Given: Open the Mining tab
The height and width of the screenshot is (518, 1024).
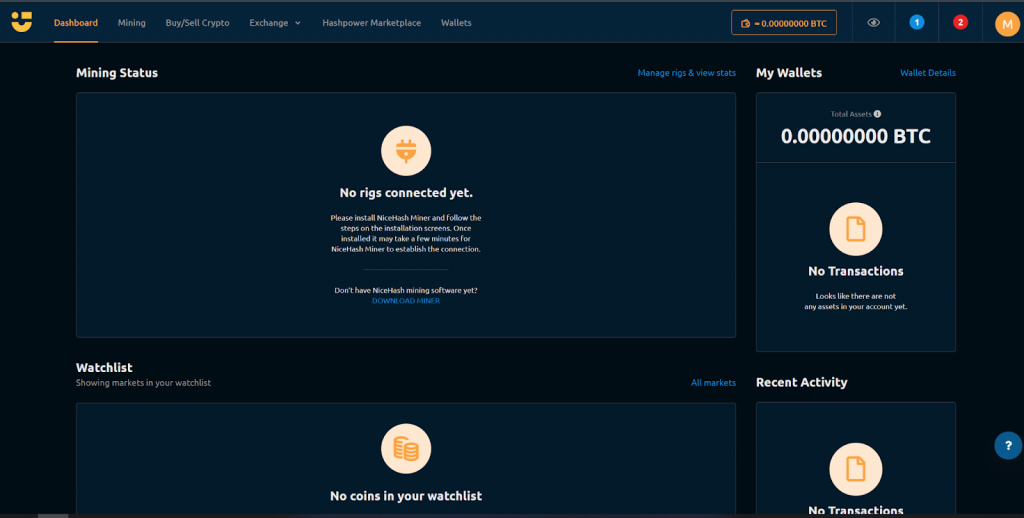Looking at the screenshot, I should click(131, 23).
